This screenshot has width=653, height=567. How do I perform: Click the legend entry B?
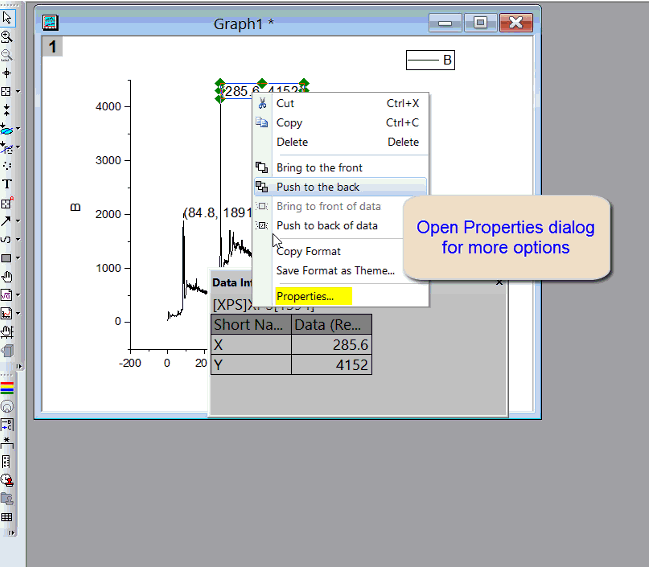point(430,61)
